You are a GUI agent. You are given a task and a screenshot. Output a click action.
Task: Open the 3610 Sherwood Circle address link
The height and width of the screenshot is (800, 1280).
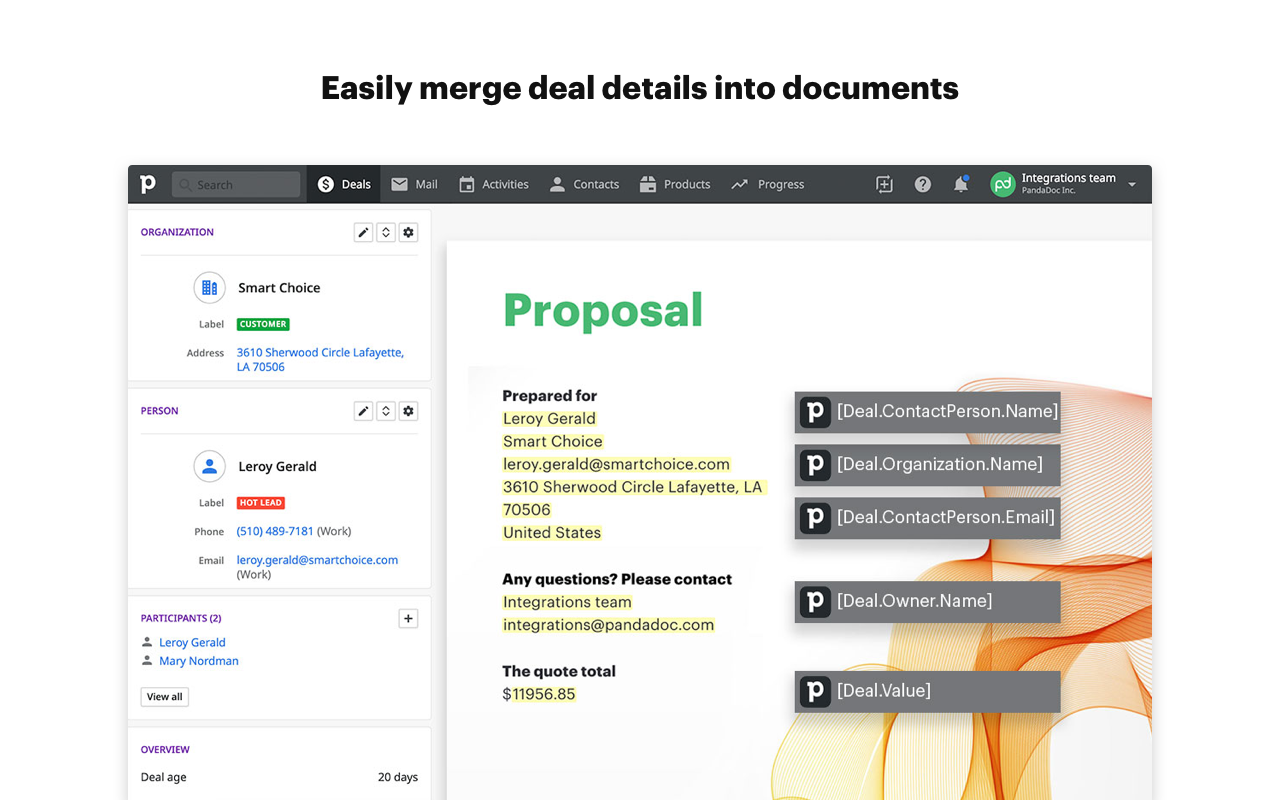click(x=320, y=359)
